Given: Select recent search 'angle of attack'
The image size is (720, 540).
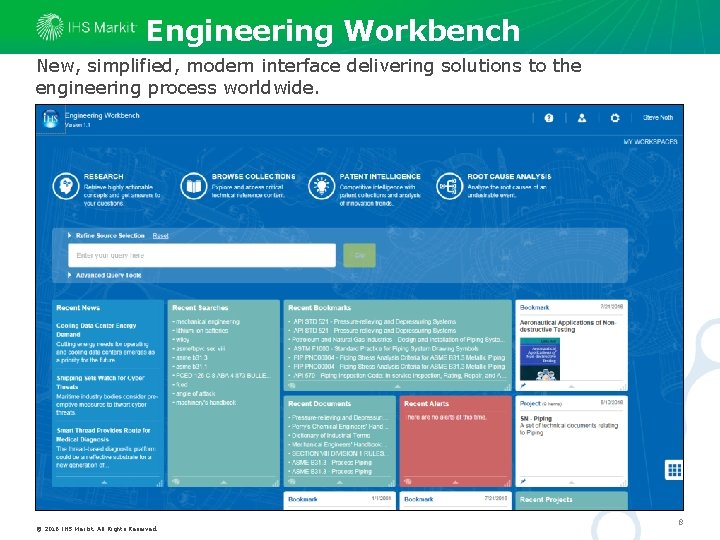Looking at the screenshot, I should tap(194, 394).
